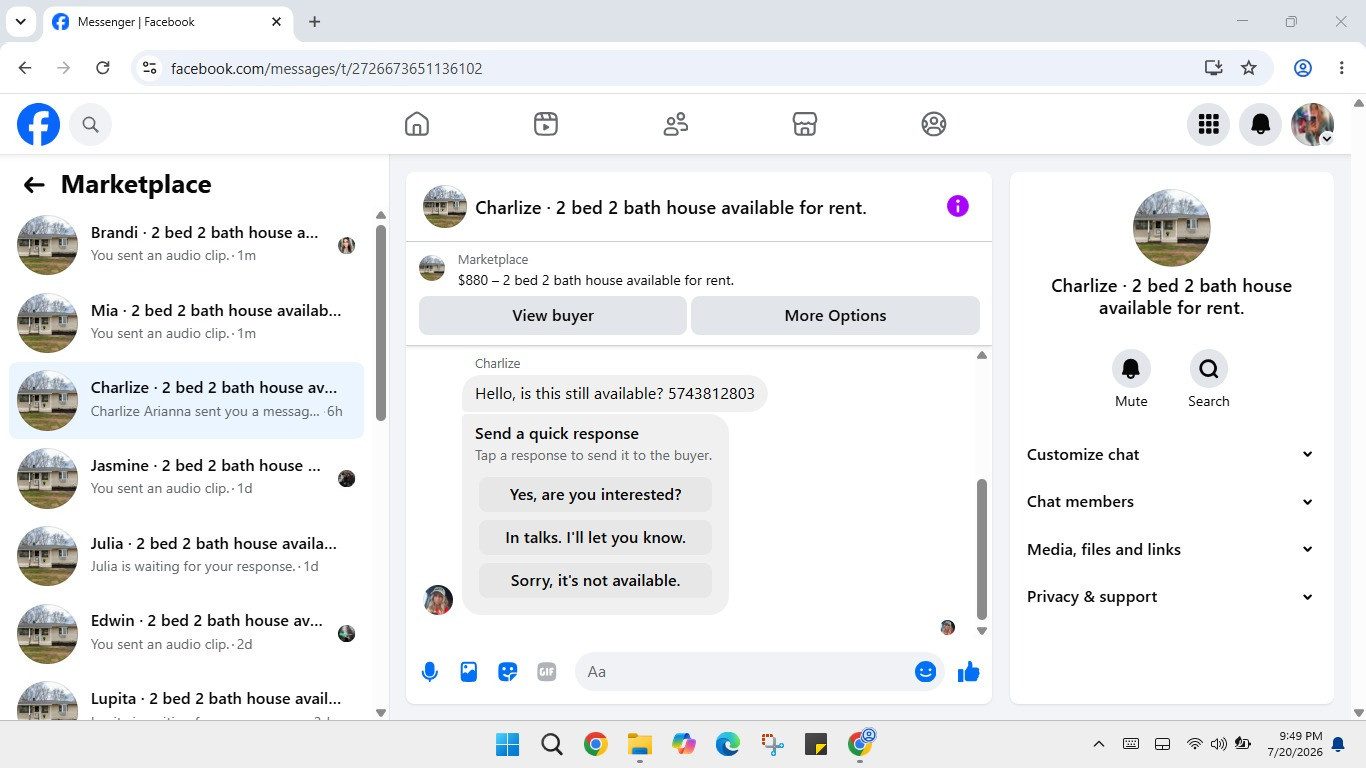The image size is (1366, 768).
Task: Select the Charlize conversation in the list
Action: pyautogui.click(x=187, y=400)
